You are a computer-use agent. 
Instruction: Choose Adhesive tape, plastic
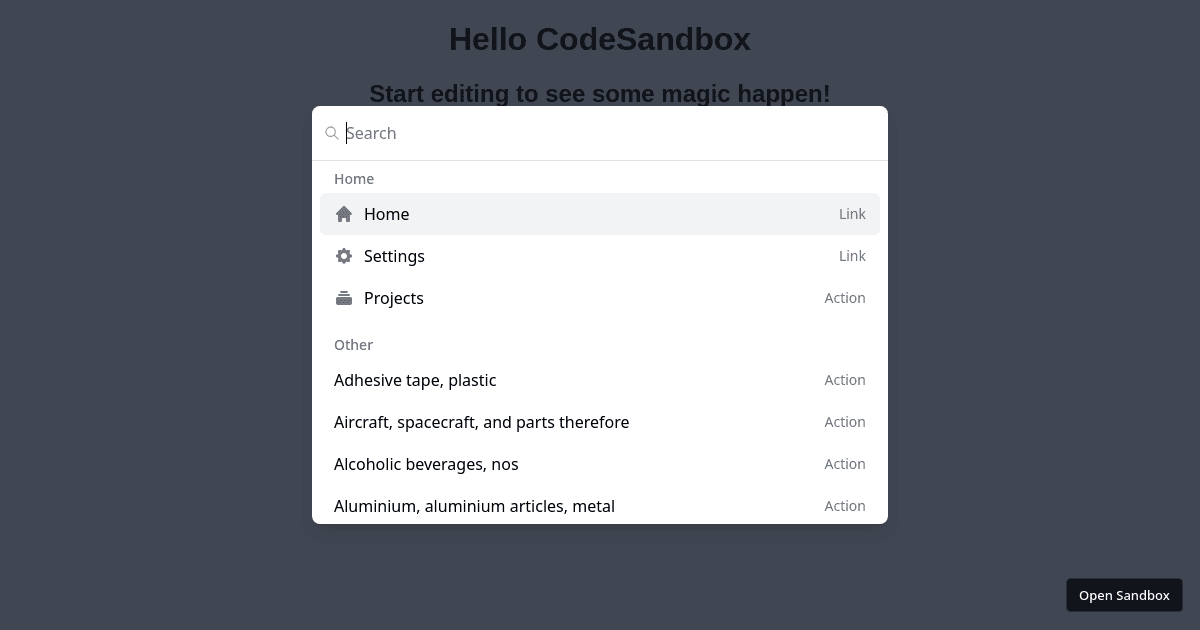(600, 380)
